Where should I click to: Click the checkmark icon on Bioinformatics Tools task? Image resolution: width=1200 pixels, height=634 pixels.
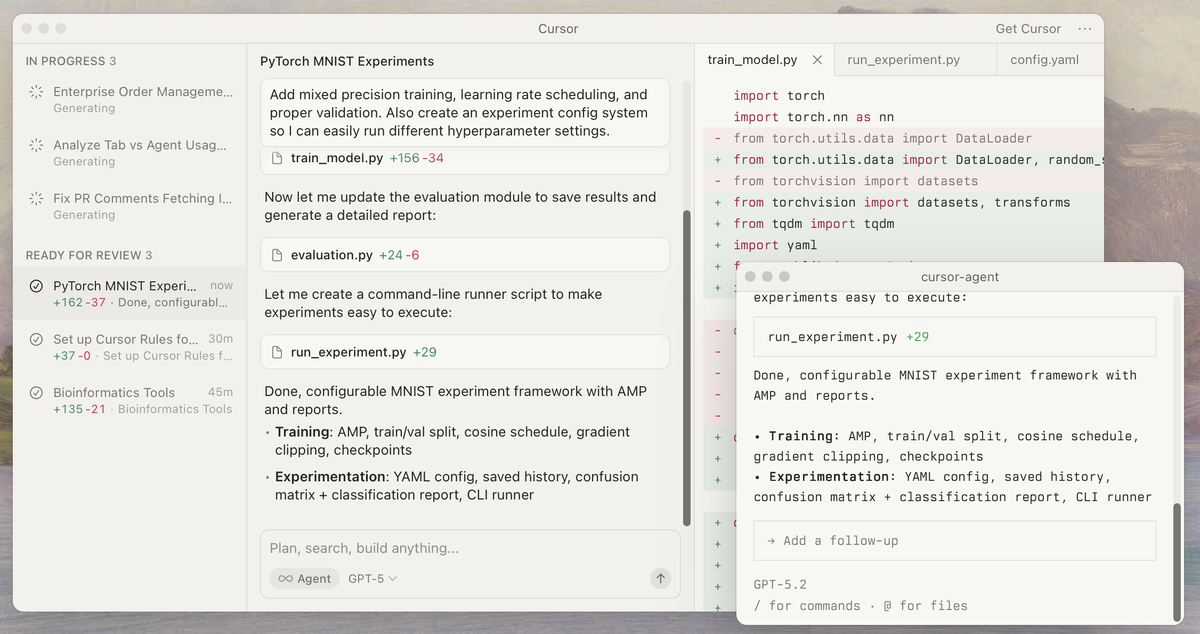tap(36, 393)
